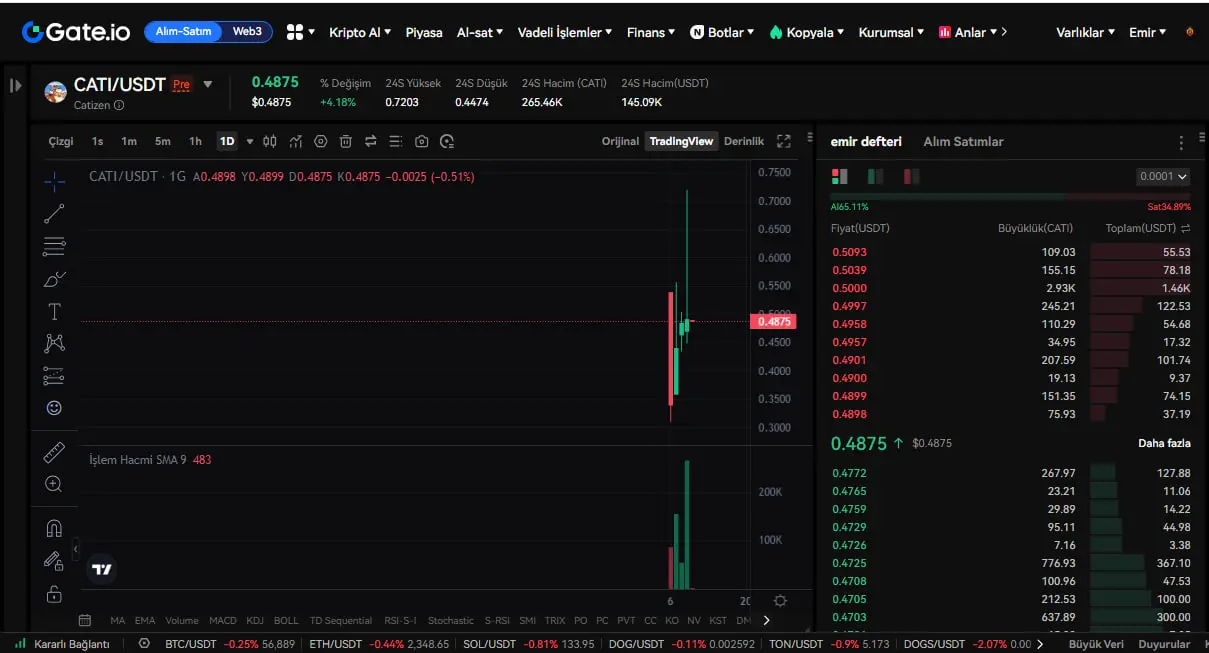The height and width of the screenshot is (653, 1209).
Task: Show sell-orders-only order book view
Action: click(x=911, y=176)
